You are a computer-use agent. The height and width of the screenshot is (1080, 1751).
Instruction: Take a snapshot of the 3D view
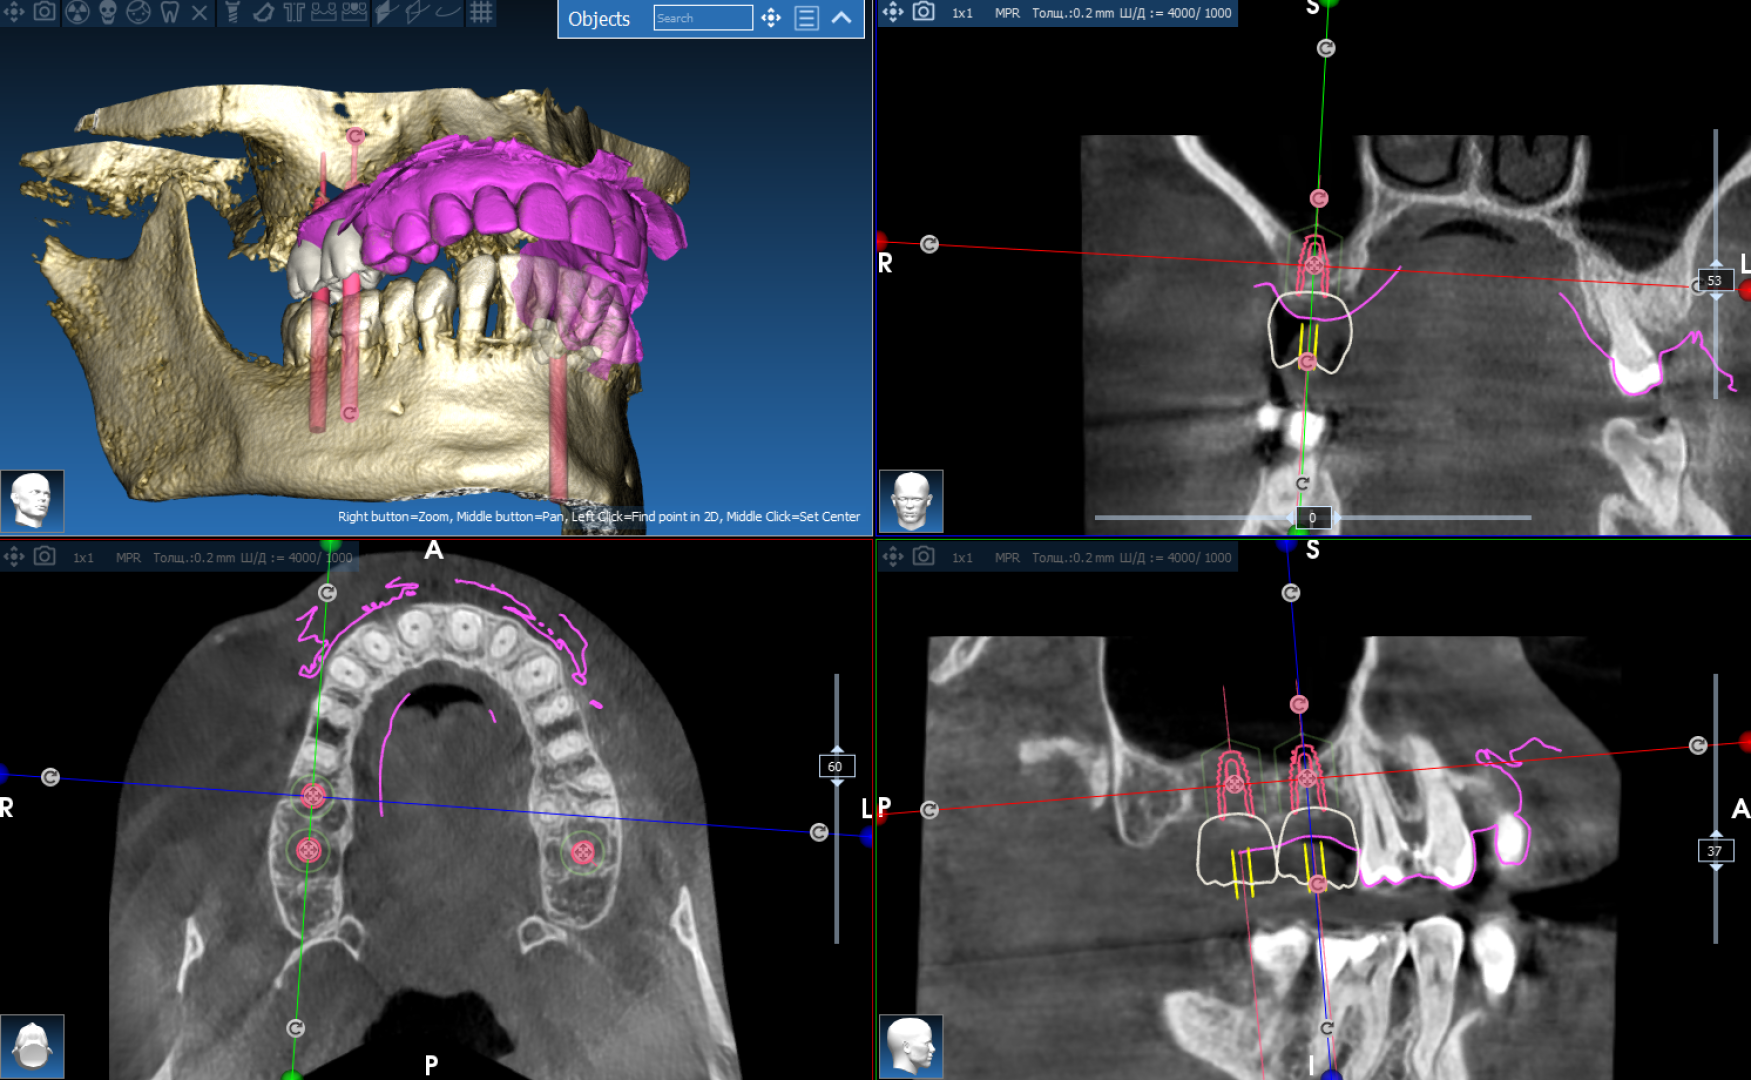(45, 12)
